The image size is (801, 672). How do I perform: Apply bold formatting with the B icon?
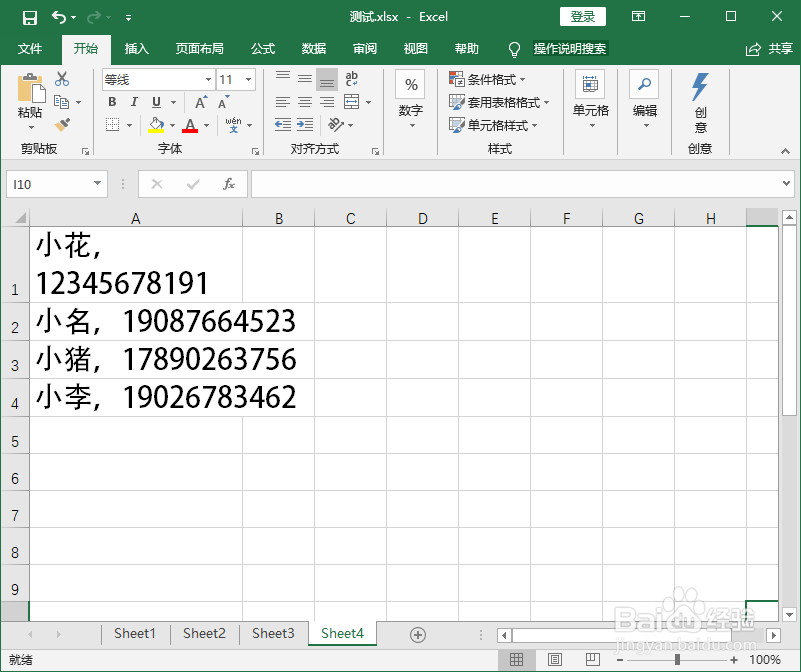click(112, 101)
